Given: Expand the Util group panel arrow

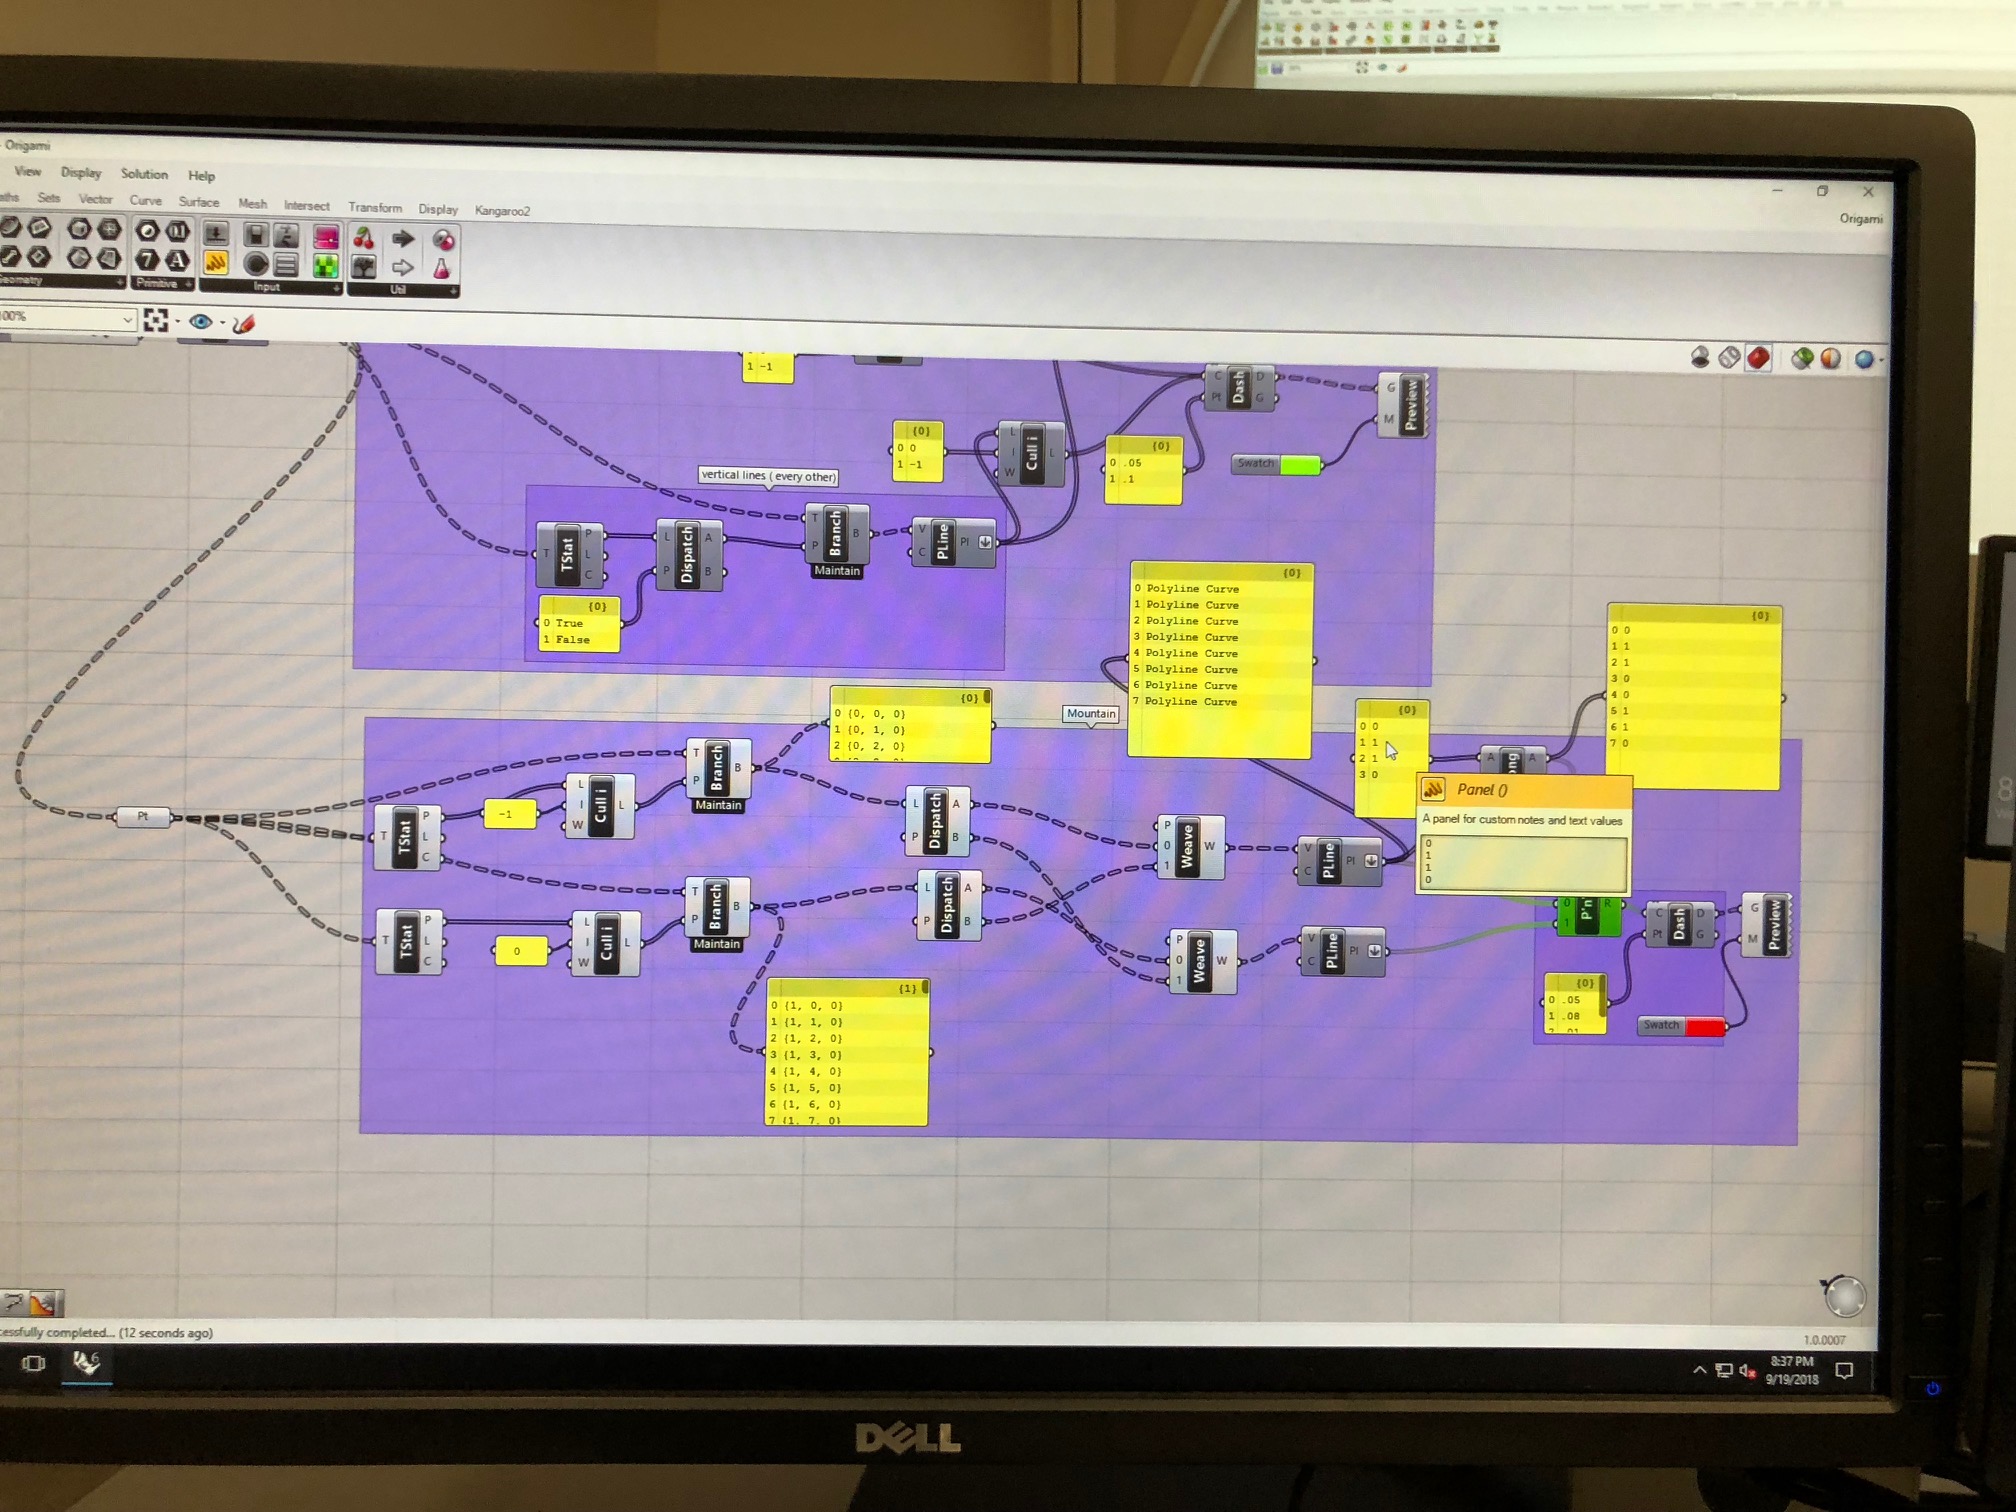Looking at the screenshot, I should pos(453,291).
